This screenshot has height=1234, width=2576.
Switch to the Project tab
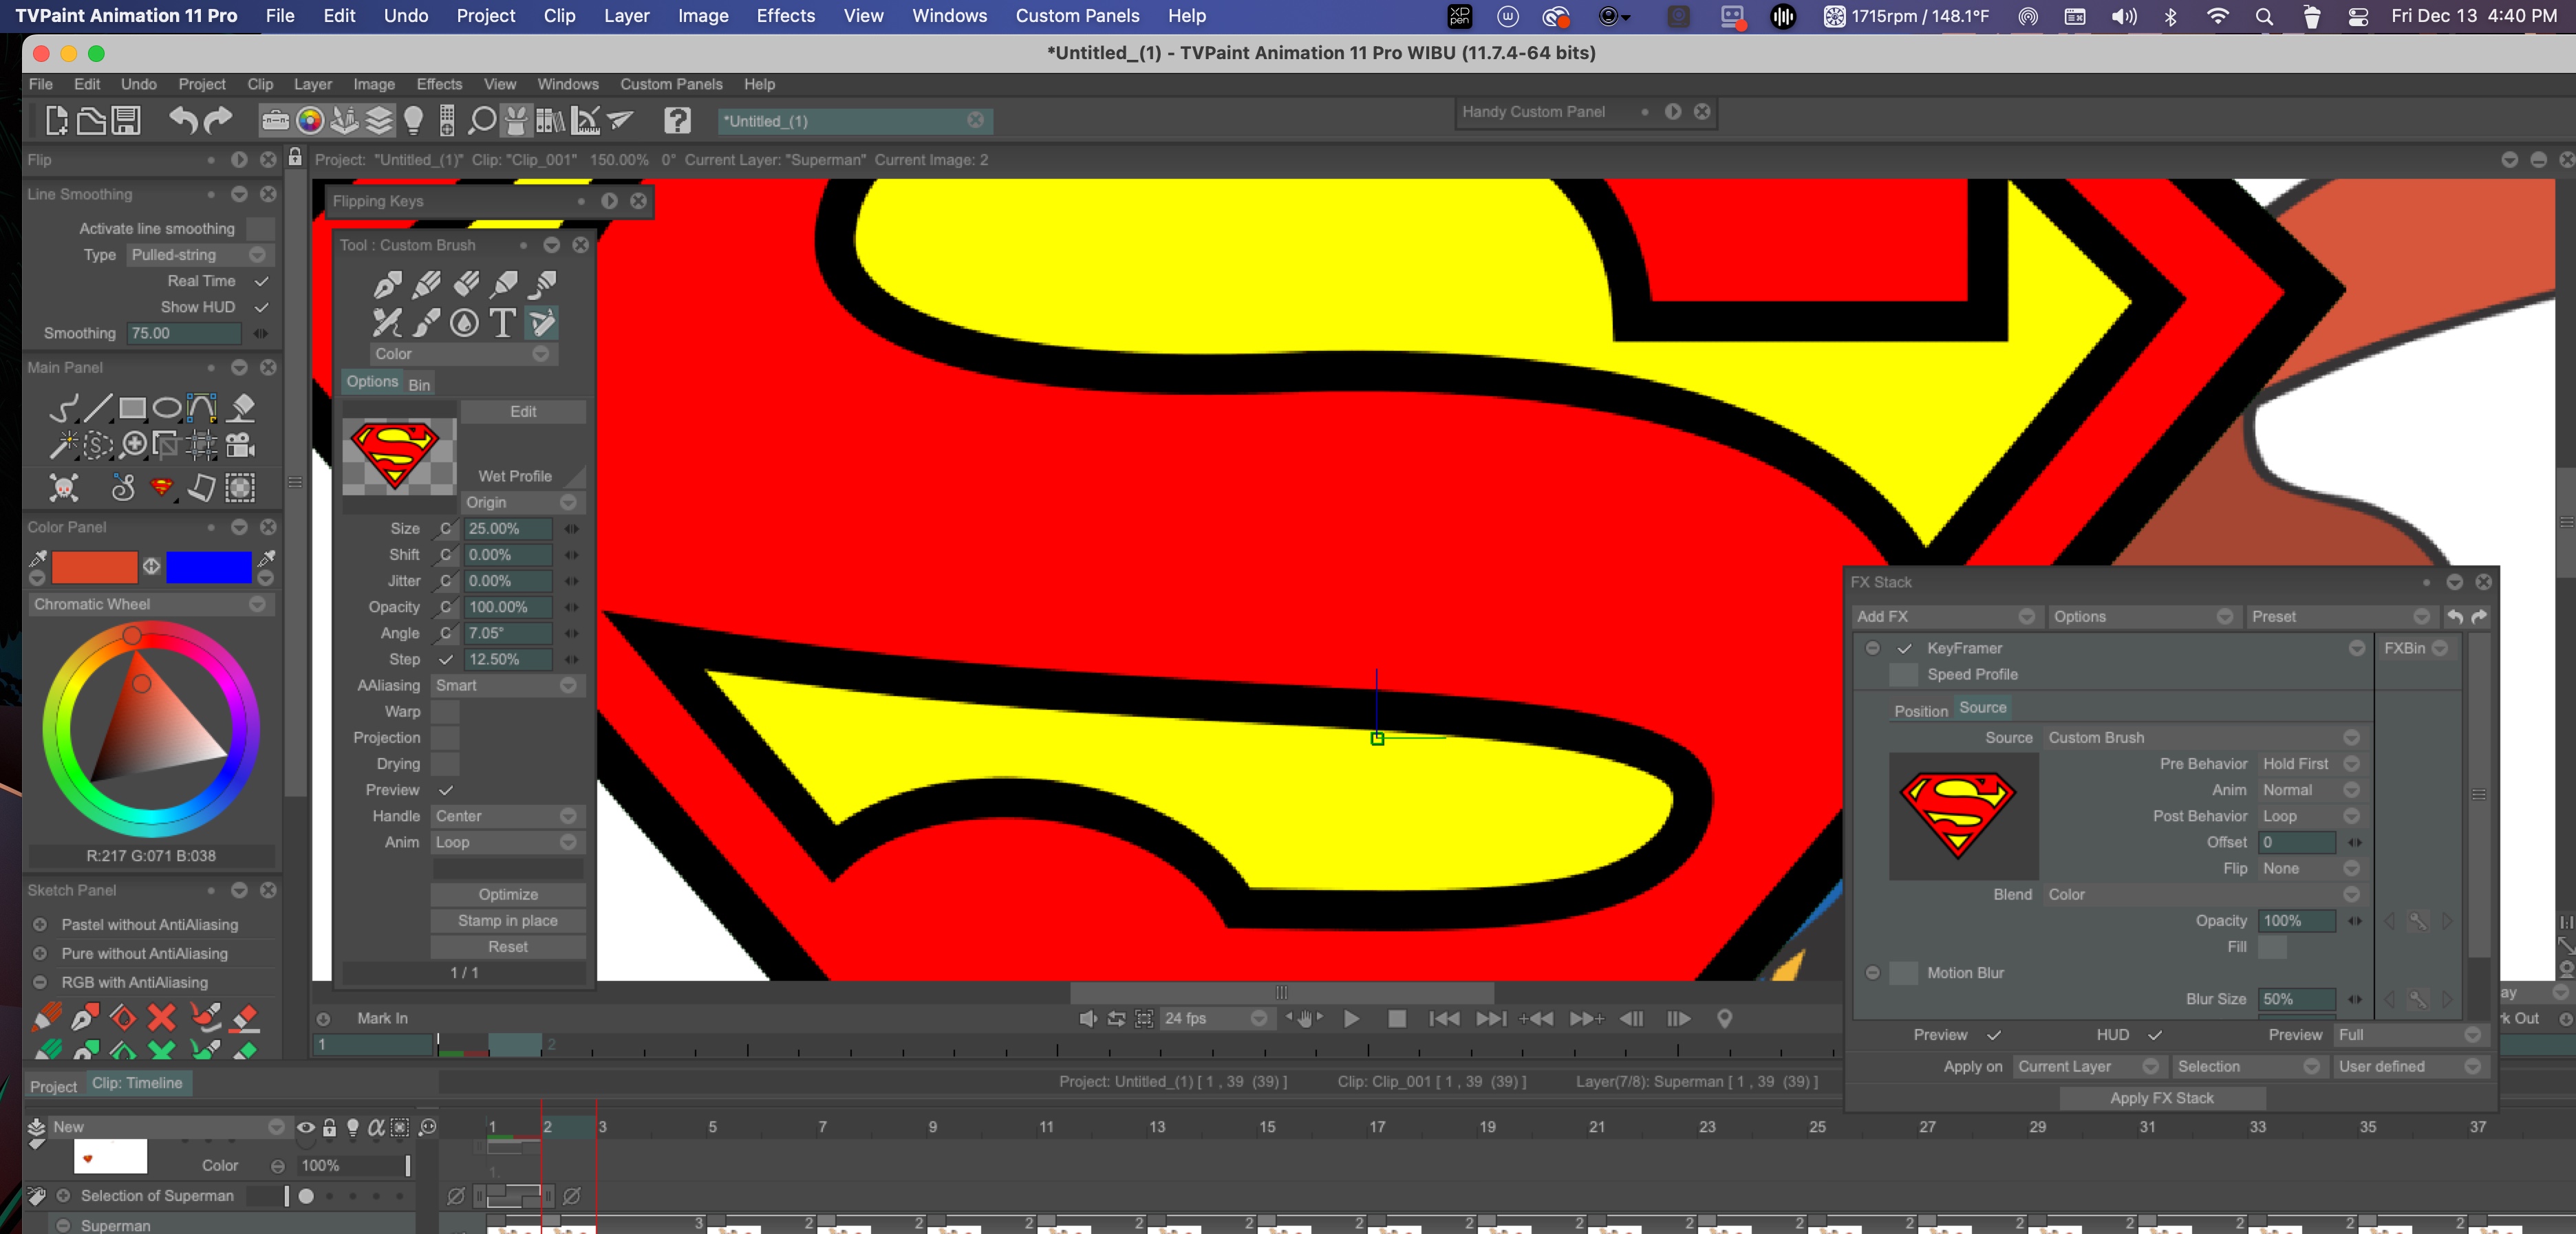tap(53, 1086)
